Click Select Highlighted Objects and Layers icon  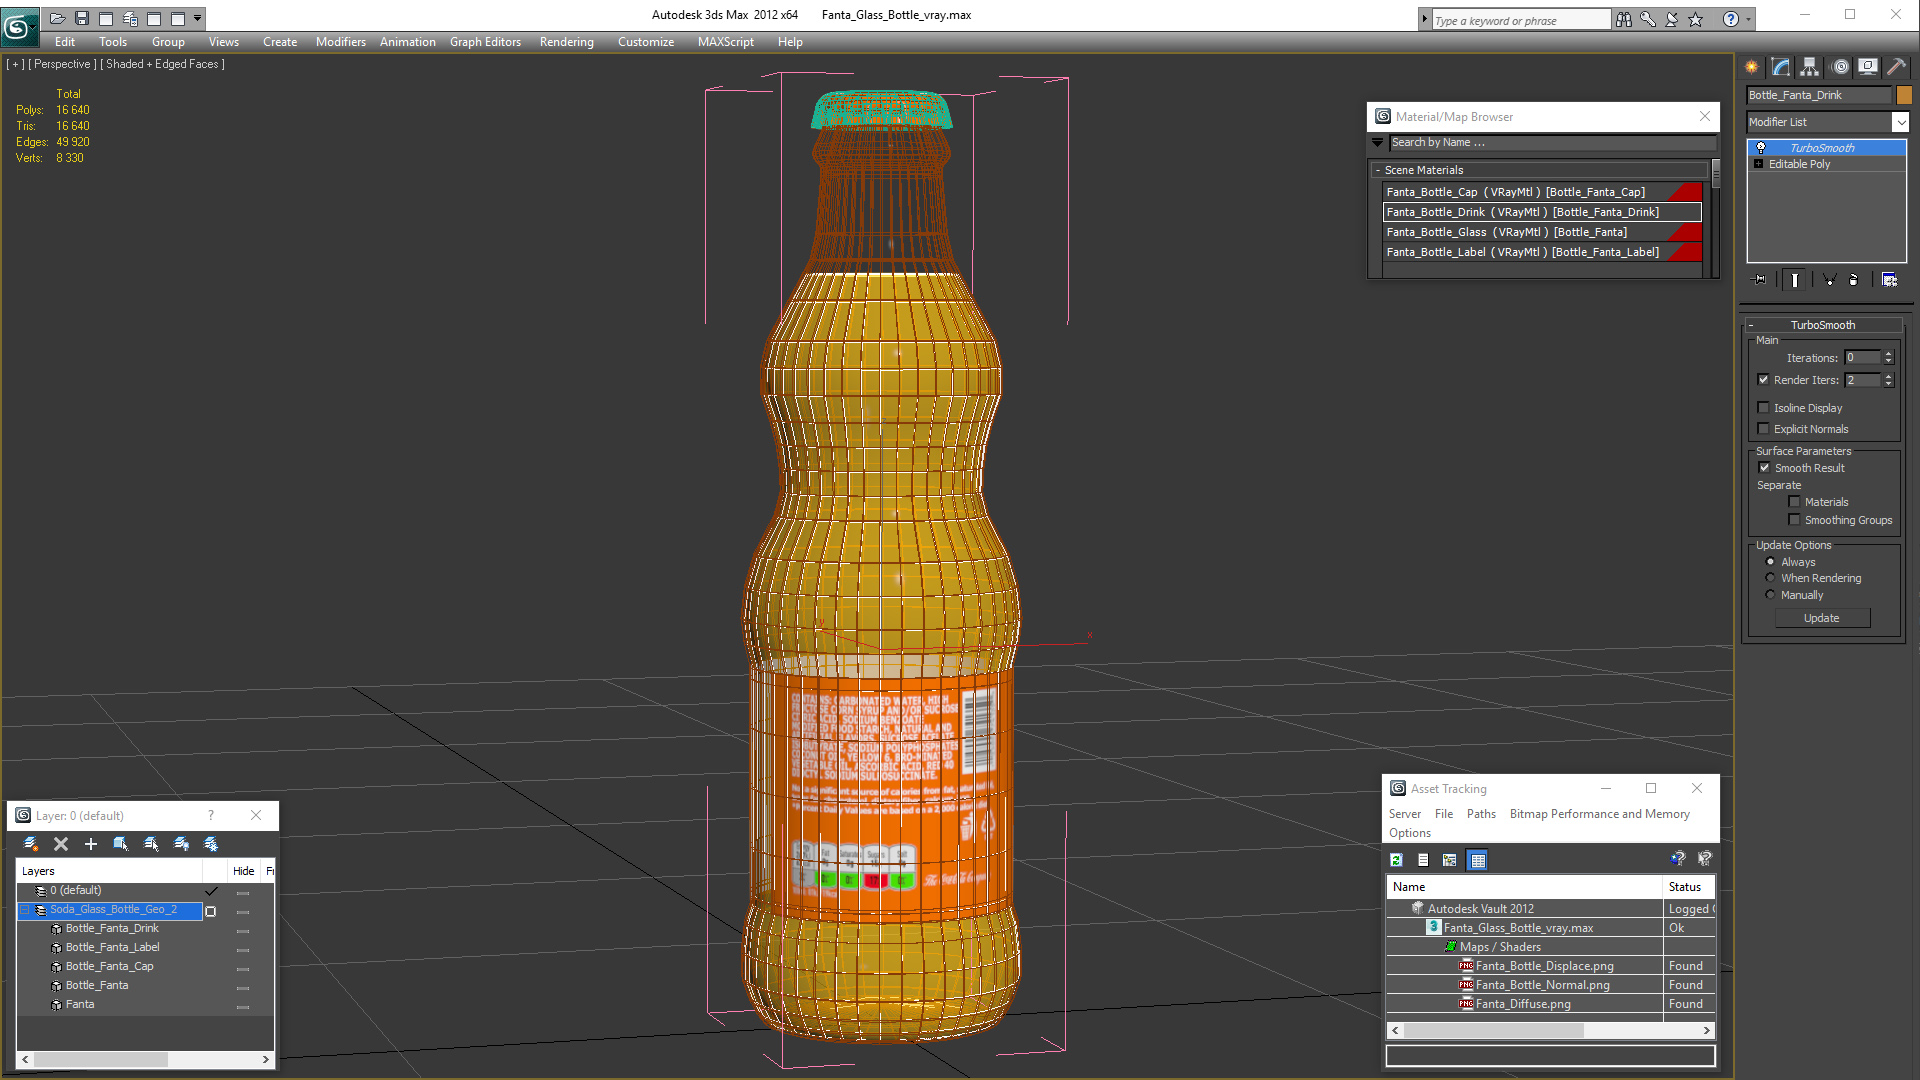pos(121,844)
